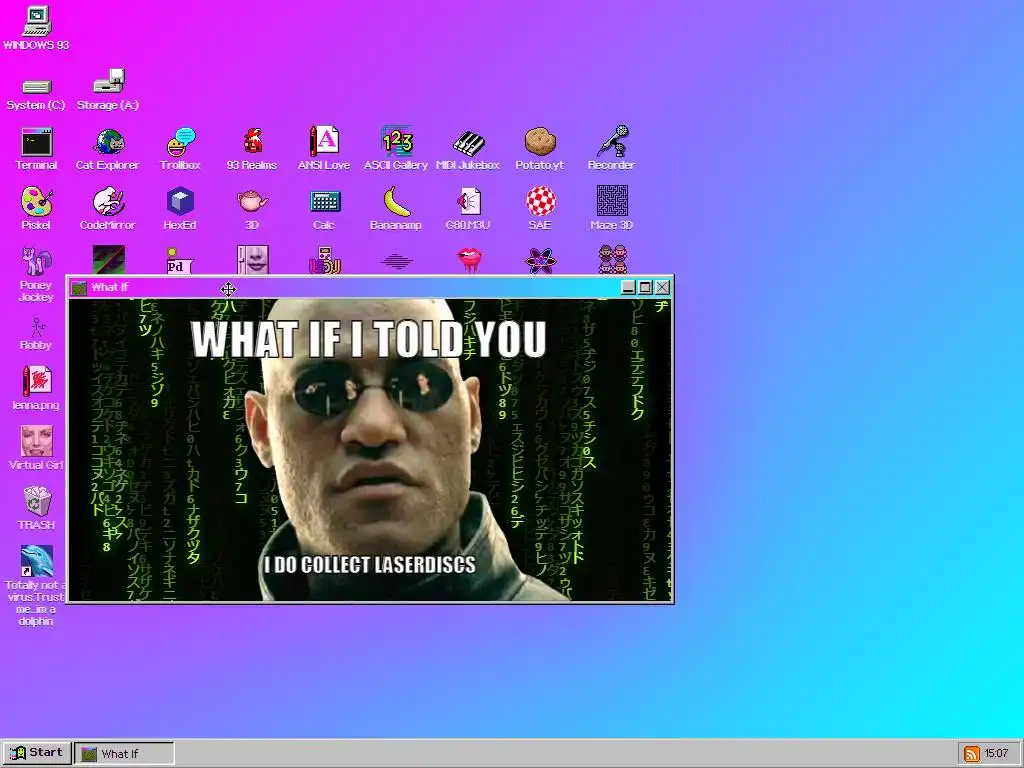Minimize the What If window
1024x768 pixels.
(628, 287)
